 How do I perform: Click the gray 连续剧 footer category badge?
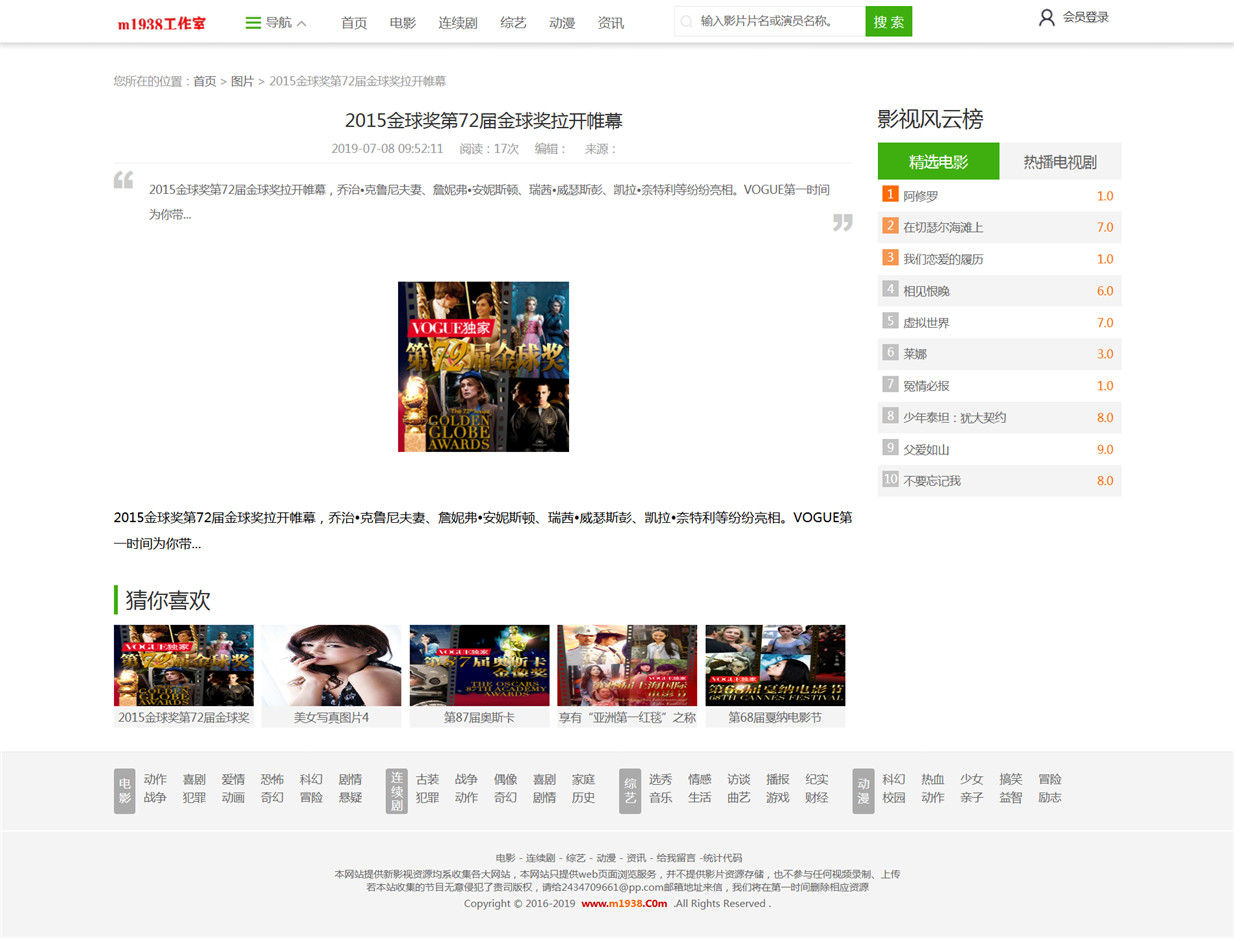click(x=397, y=790)
